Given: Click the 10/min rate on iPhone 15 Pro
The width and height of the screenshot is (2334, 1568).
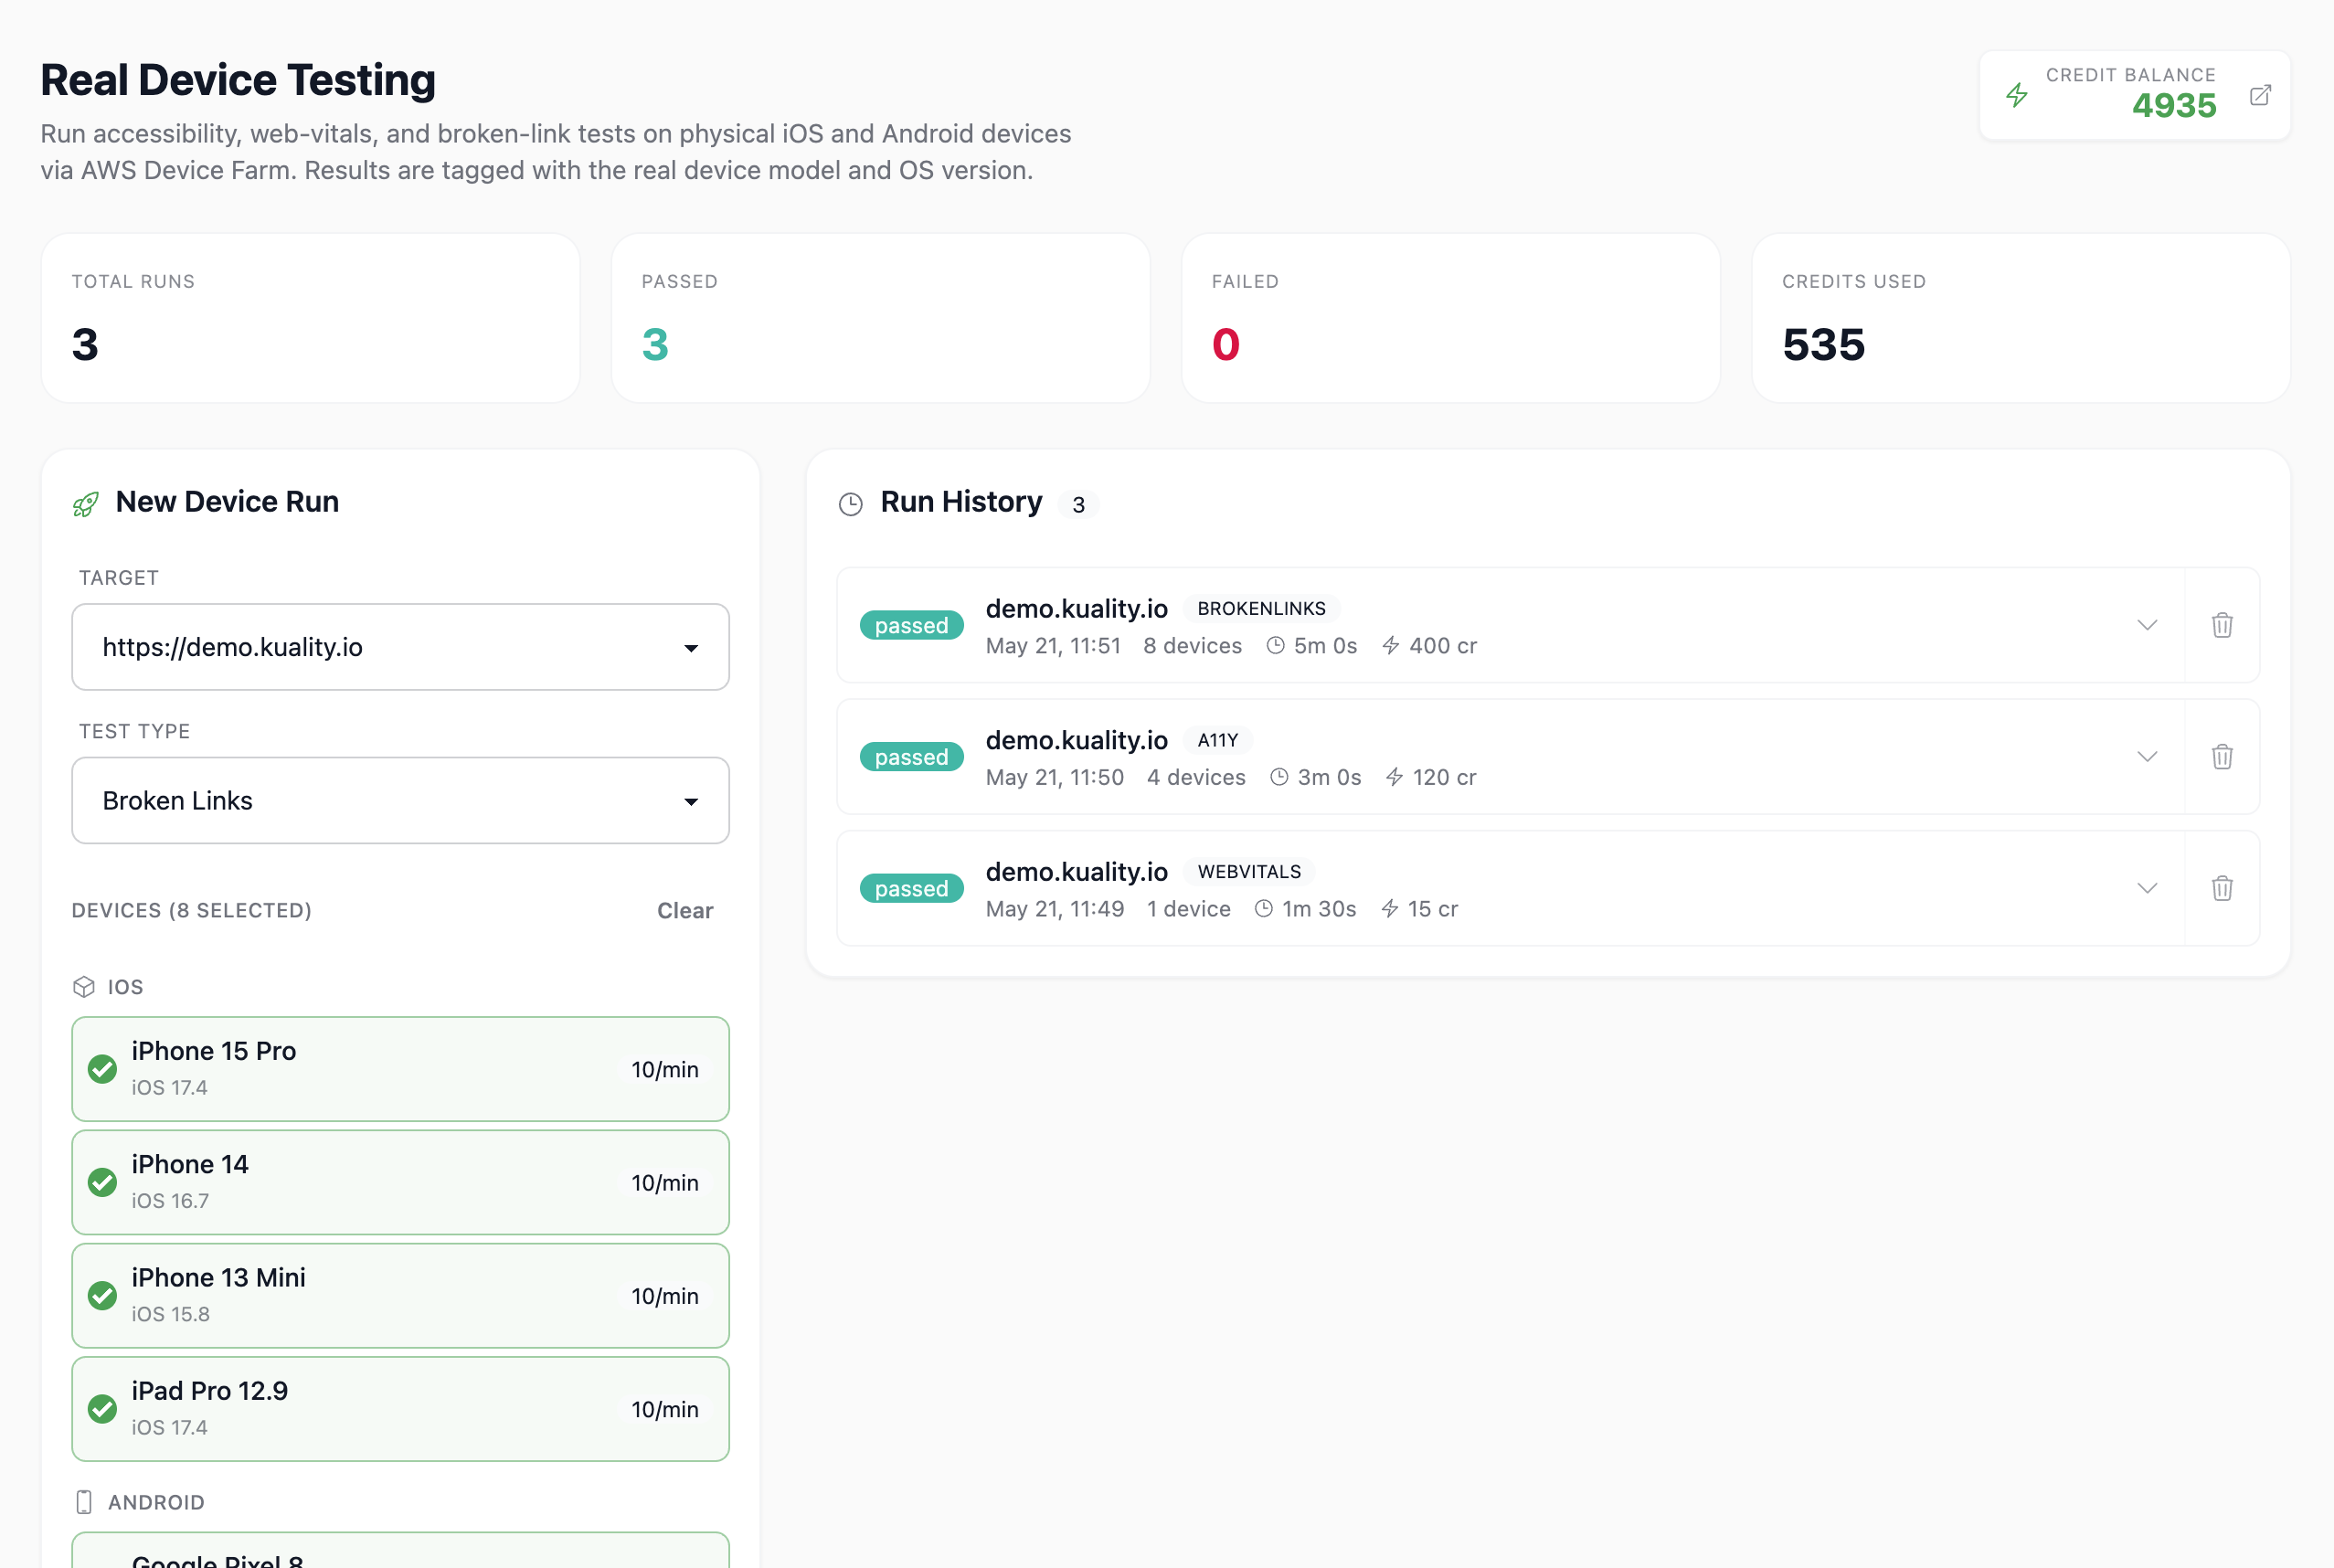Looking at the screenshot, I should [x=665, y=1070].
